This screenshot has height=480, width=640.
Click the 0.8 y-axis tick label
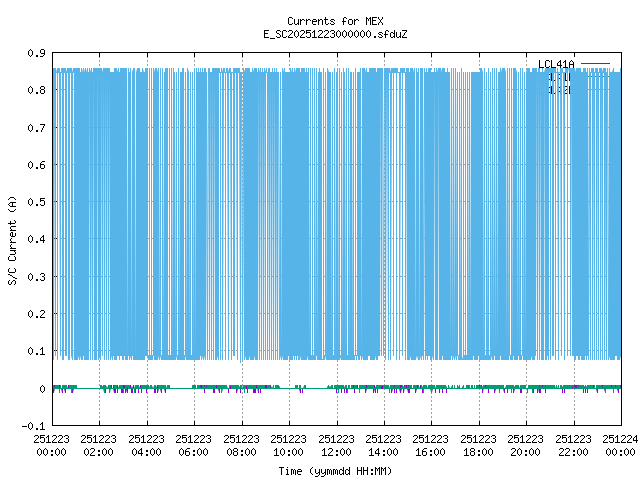click(x=36, y=90)
